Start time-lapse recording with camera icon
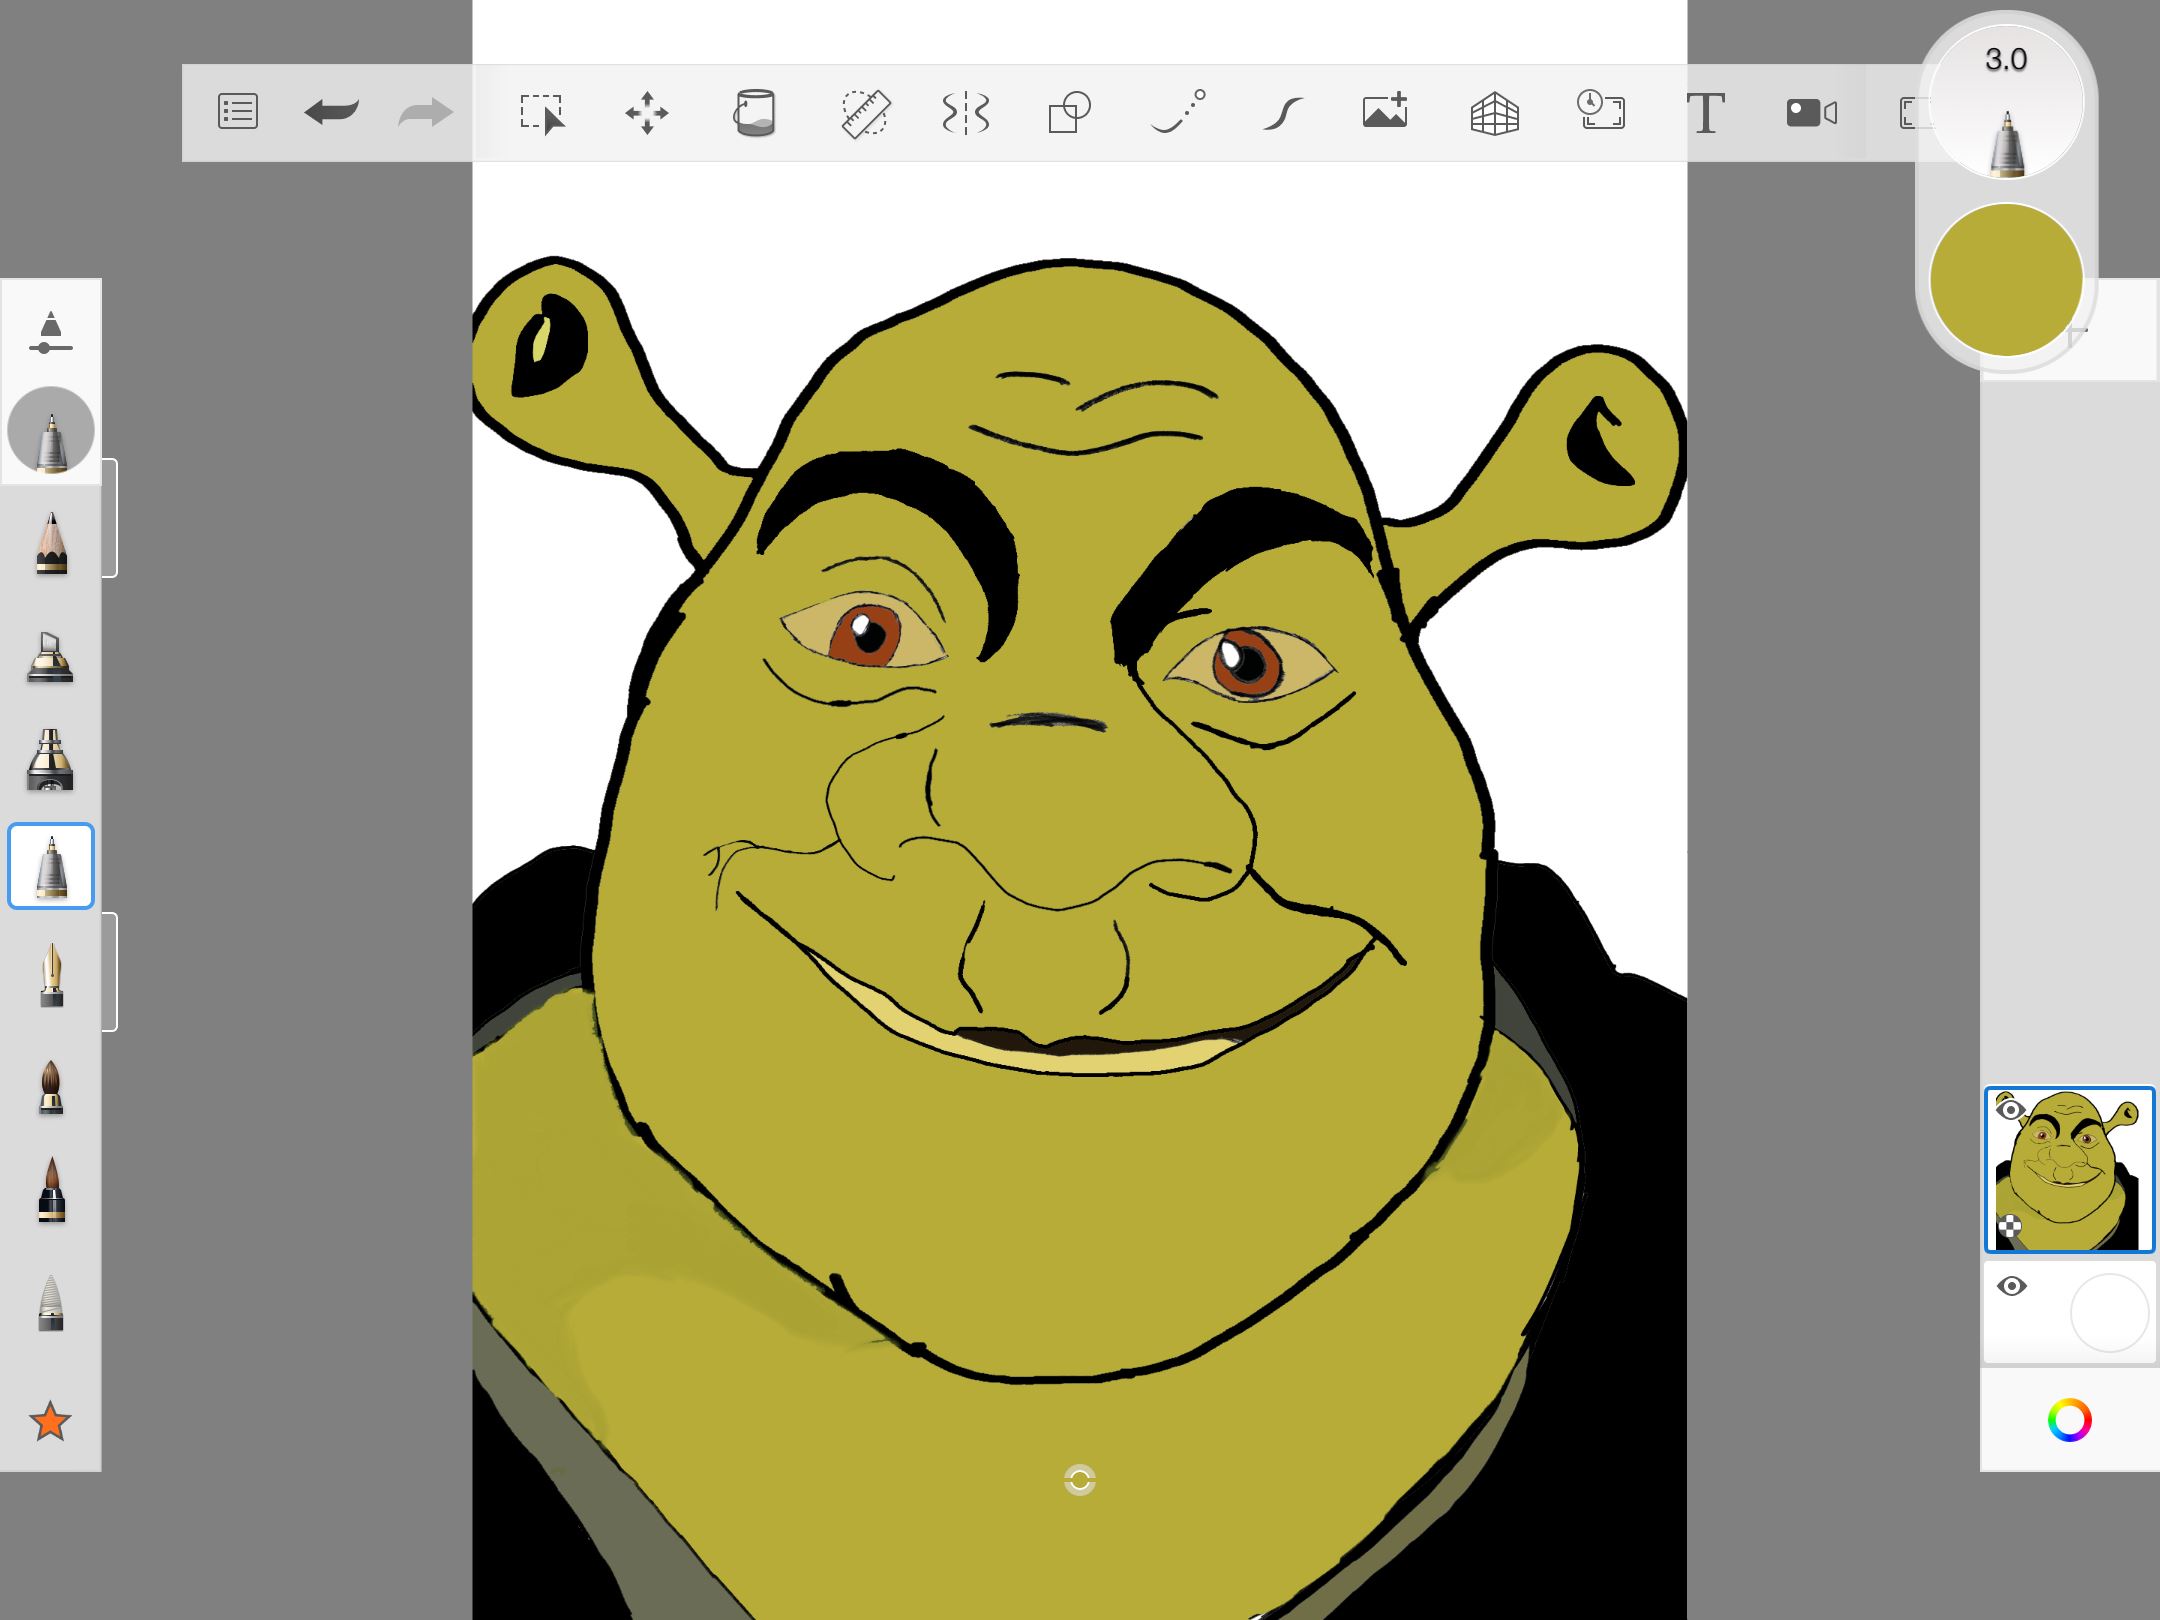2160x1620 pixels. pos(1811,113)
